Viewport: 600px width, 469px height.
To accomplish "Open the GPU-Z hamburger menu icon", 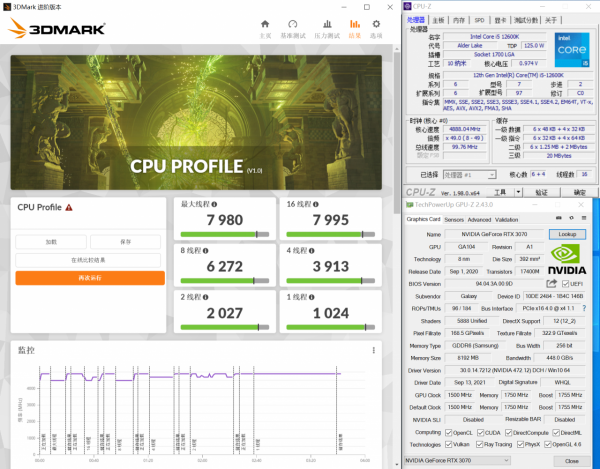I will (x=584, y=218).
